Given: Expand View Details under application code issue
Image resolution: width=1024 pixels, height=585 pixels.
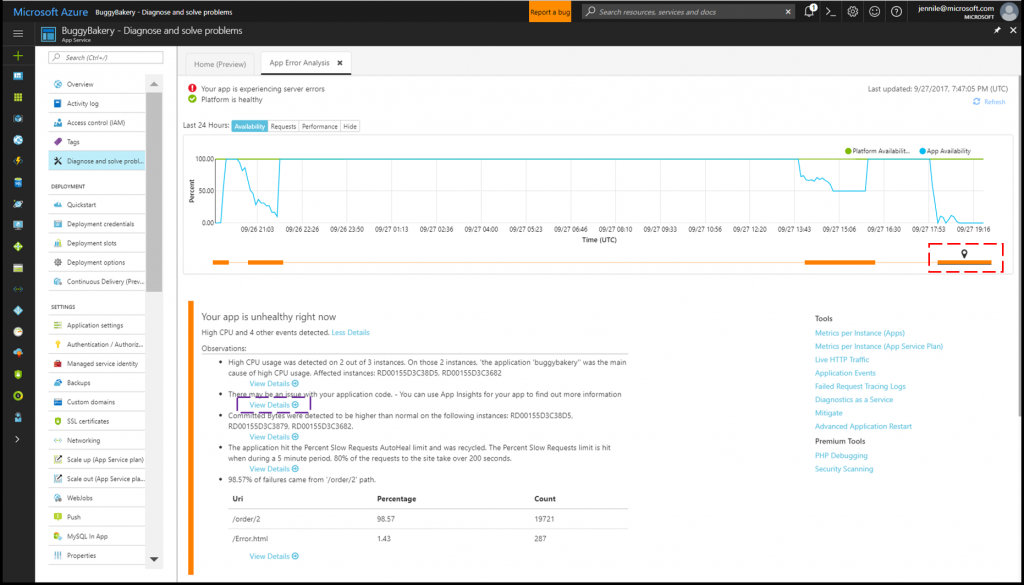Looking at the screenshot, I should tap(273, 405).
